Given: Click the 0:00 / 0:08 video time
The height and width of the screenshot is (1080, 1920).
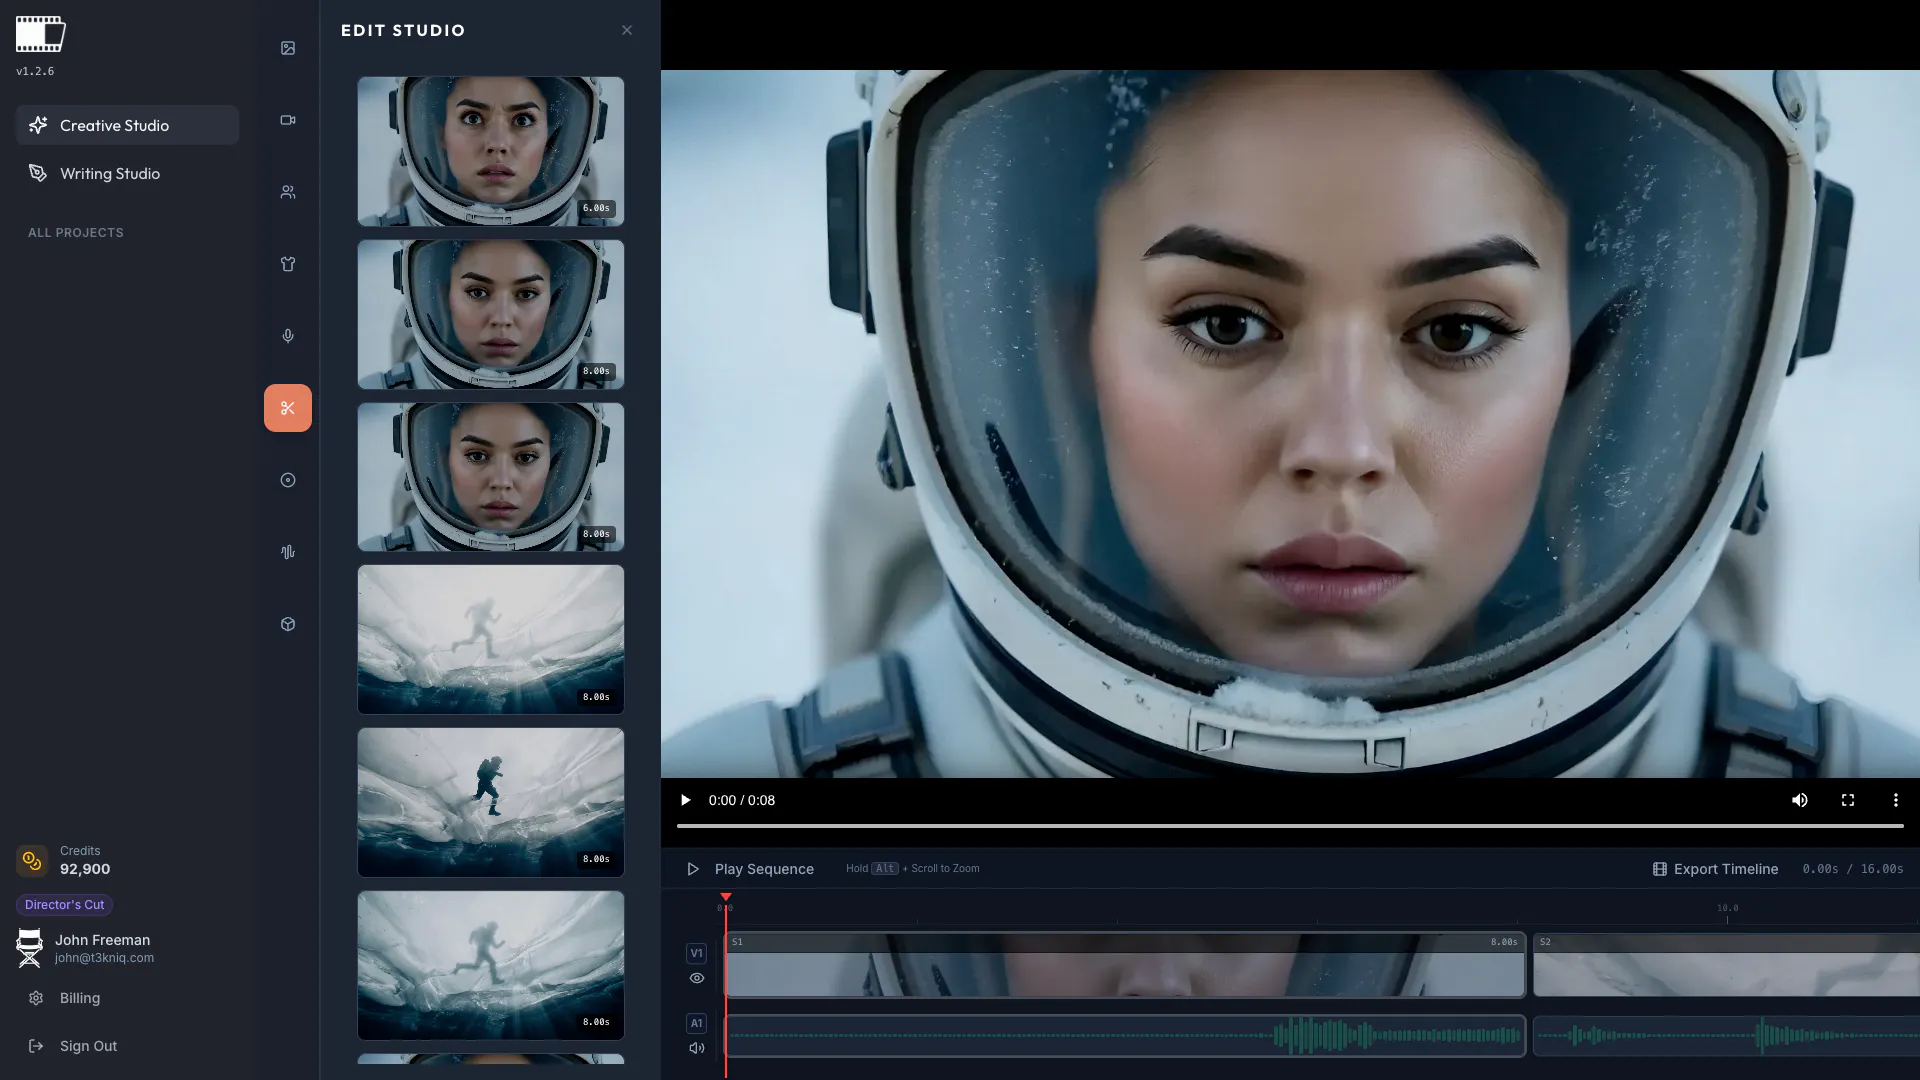Looking at the screenshot, I should click(x=742, y=800).
